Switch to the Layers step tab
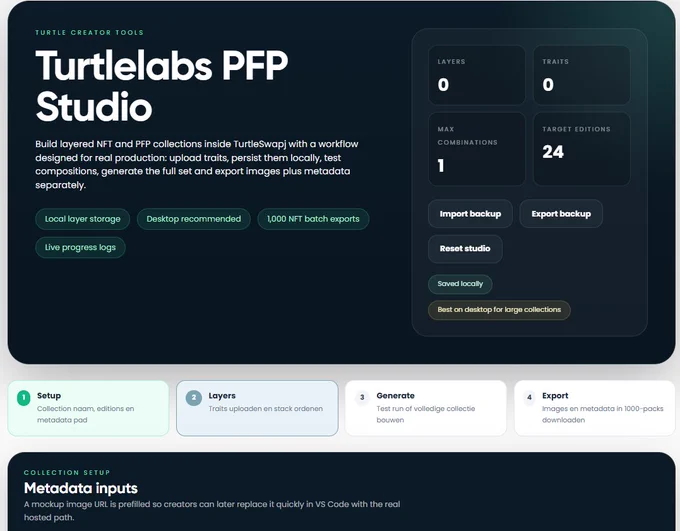680x531 pixels. [x=257, y=408]
